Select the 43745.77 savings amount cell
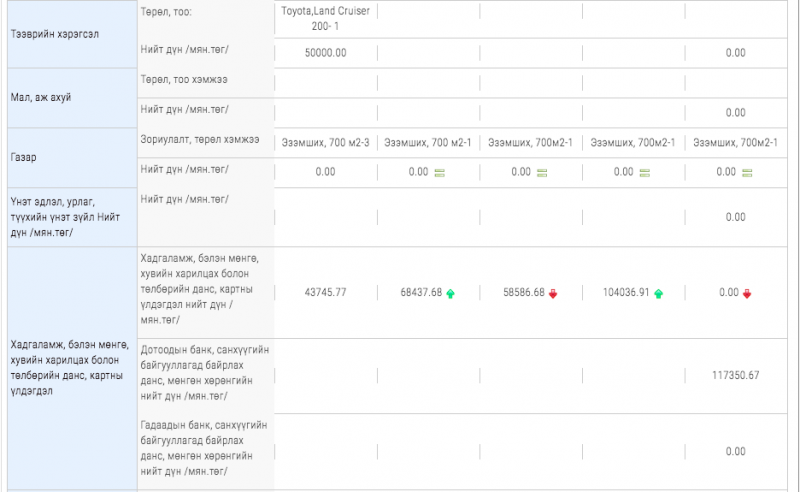Screen dimensions: 800x492 [x=325, y=293]
